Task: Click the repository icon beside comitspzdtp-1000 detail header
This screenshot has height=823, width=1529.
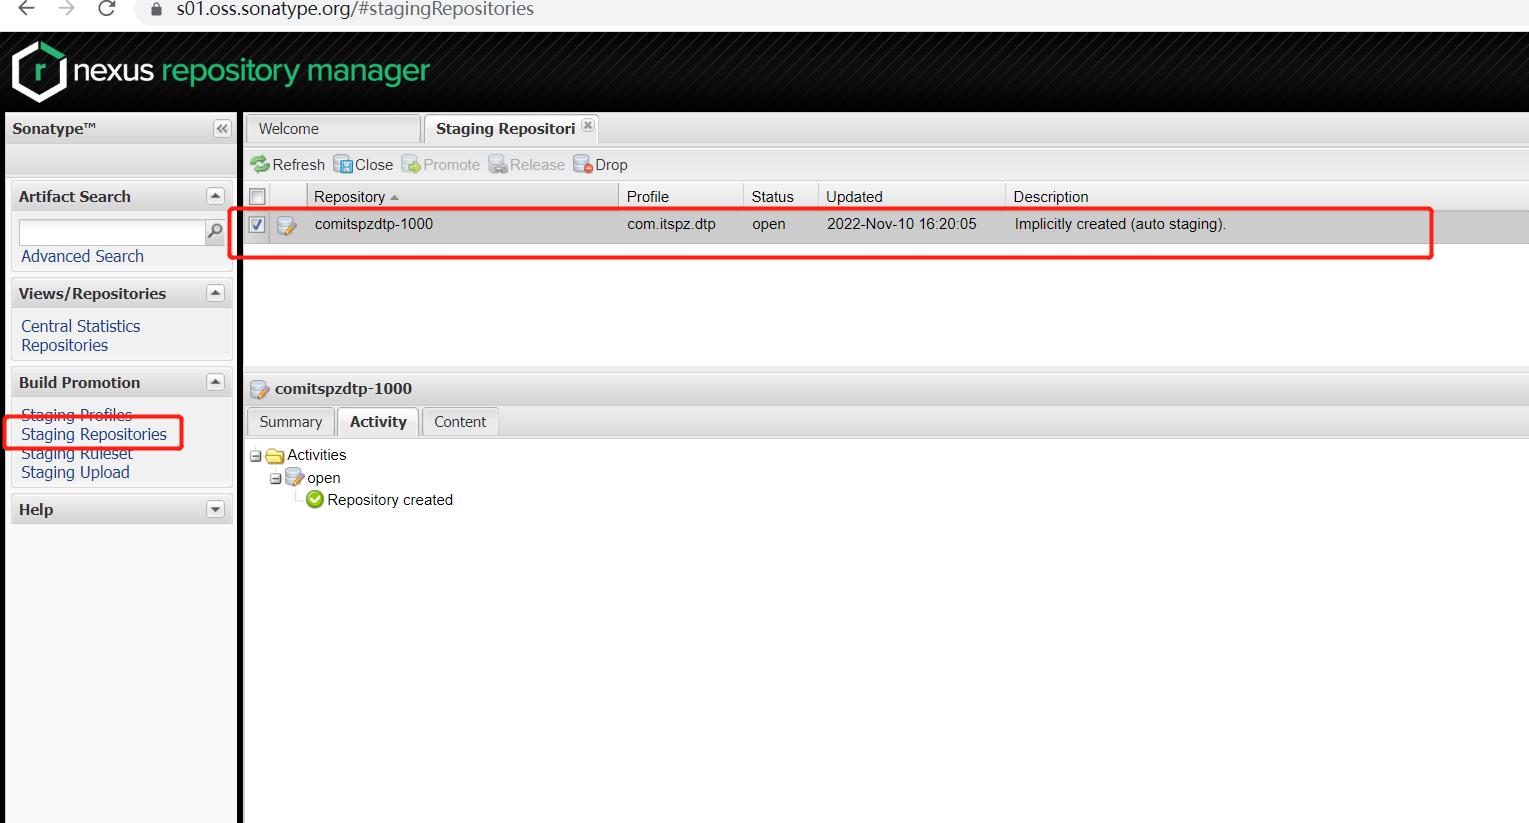Action: pyautogui.click(x=259, y=389)
